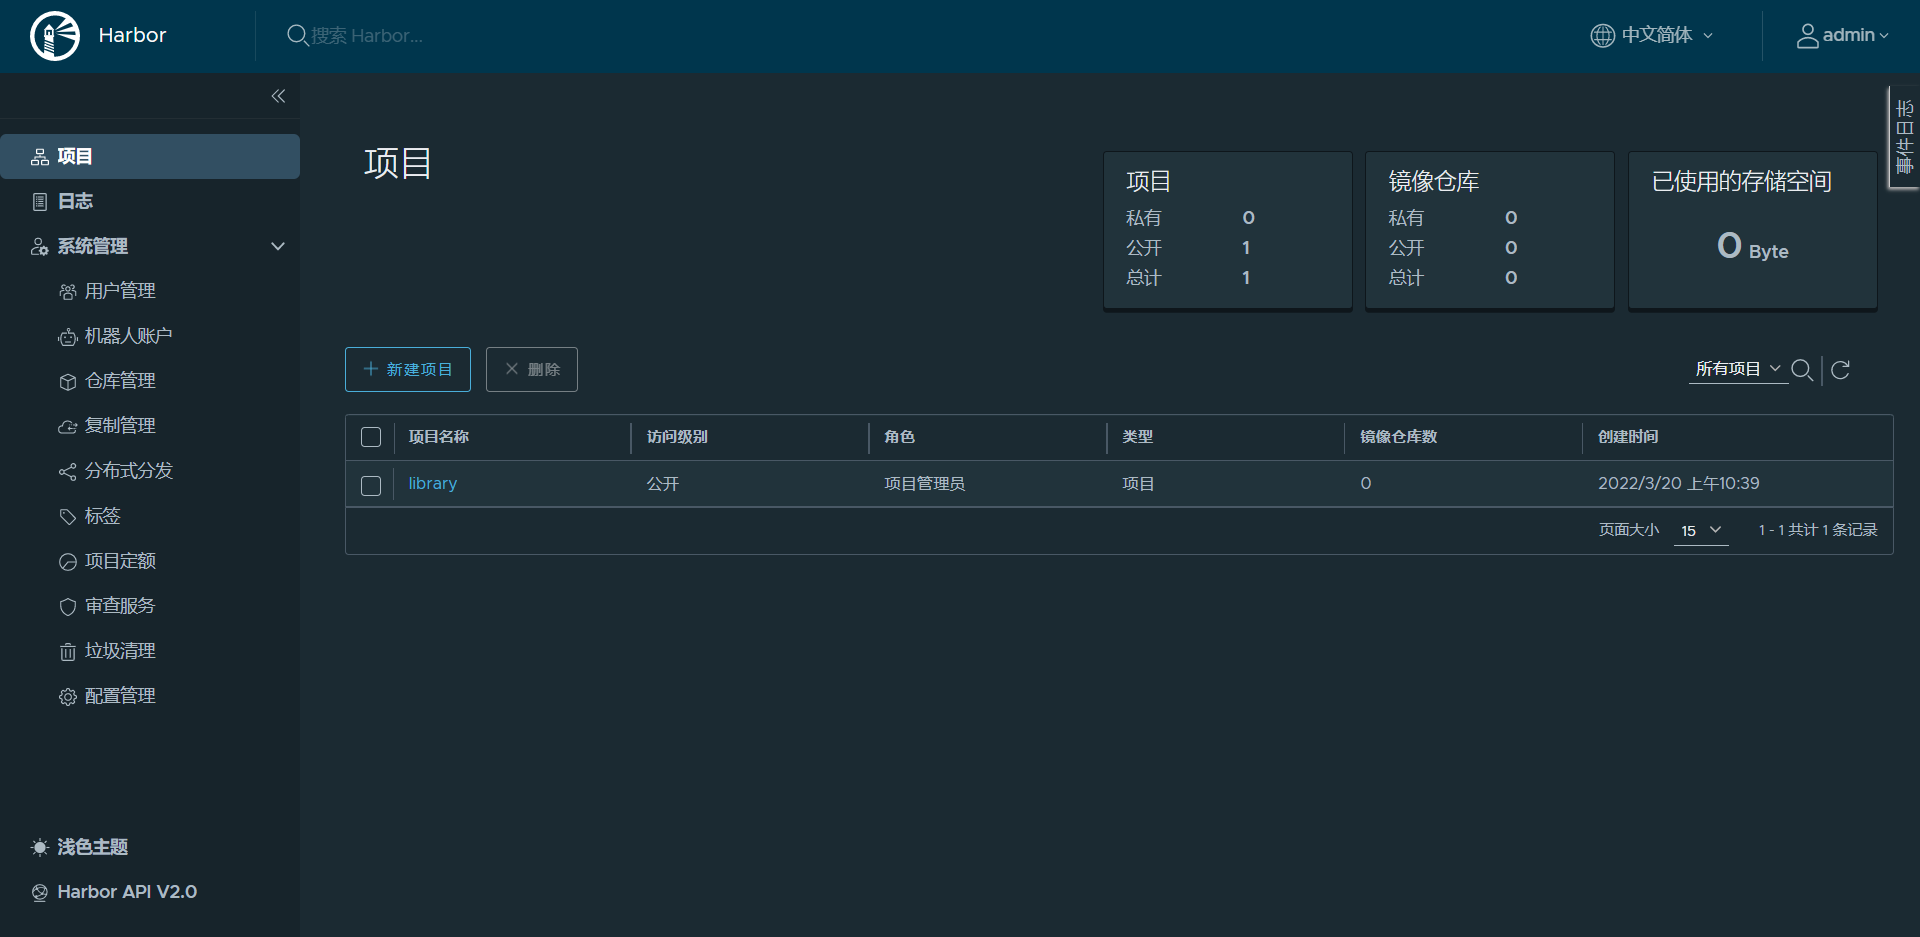Click the 新建项目 button
Screen dimensions: 1920x937
point(407,369)
